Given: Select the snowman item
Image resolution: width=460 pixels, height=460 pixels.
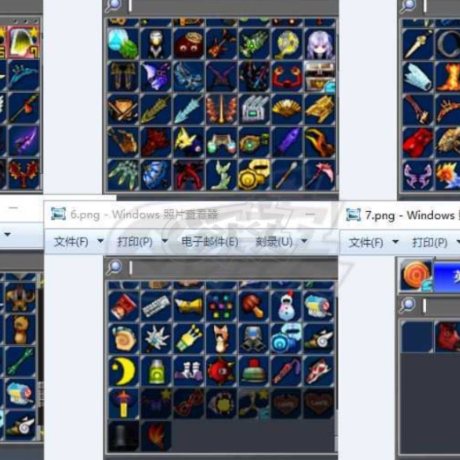Looking at the screenshot, I should tap(286, 306).
